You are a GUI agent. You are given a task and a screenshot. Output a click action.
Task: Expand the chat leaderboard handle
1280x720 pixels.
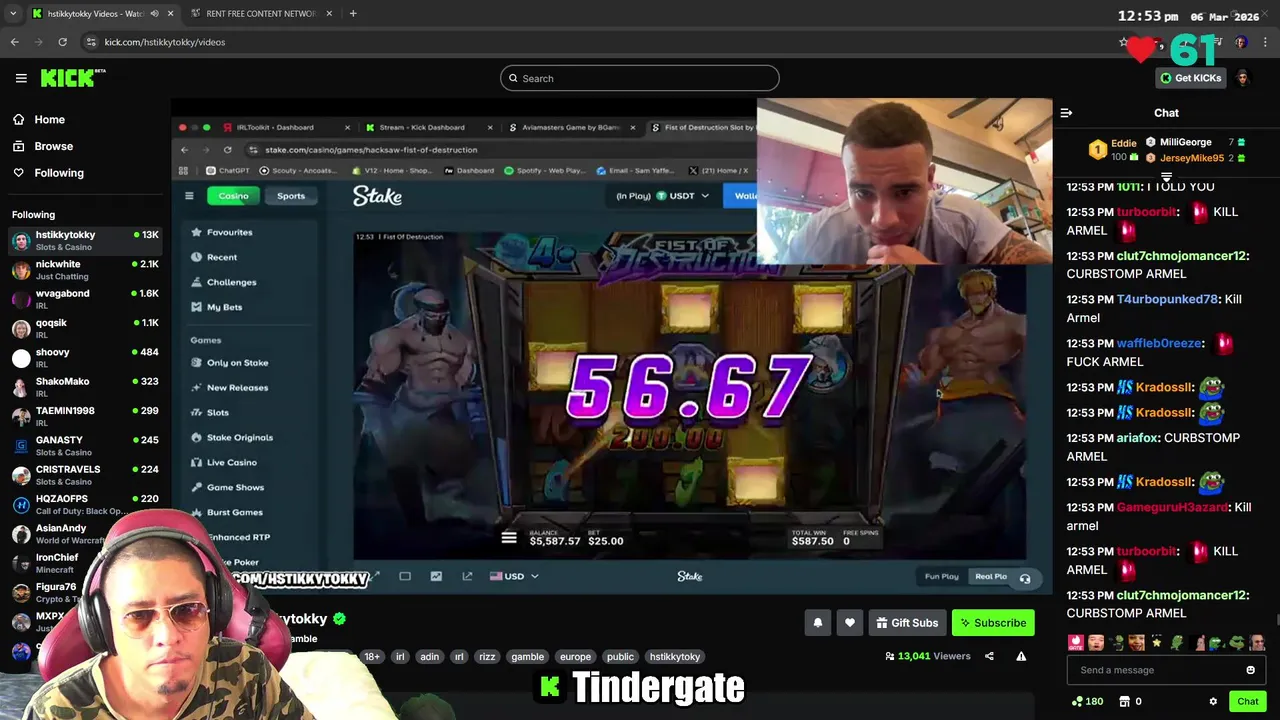pyautogui.click(x=1166, y=177)
